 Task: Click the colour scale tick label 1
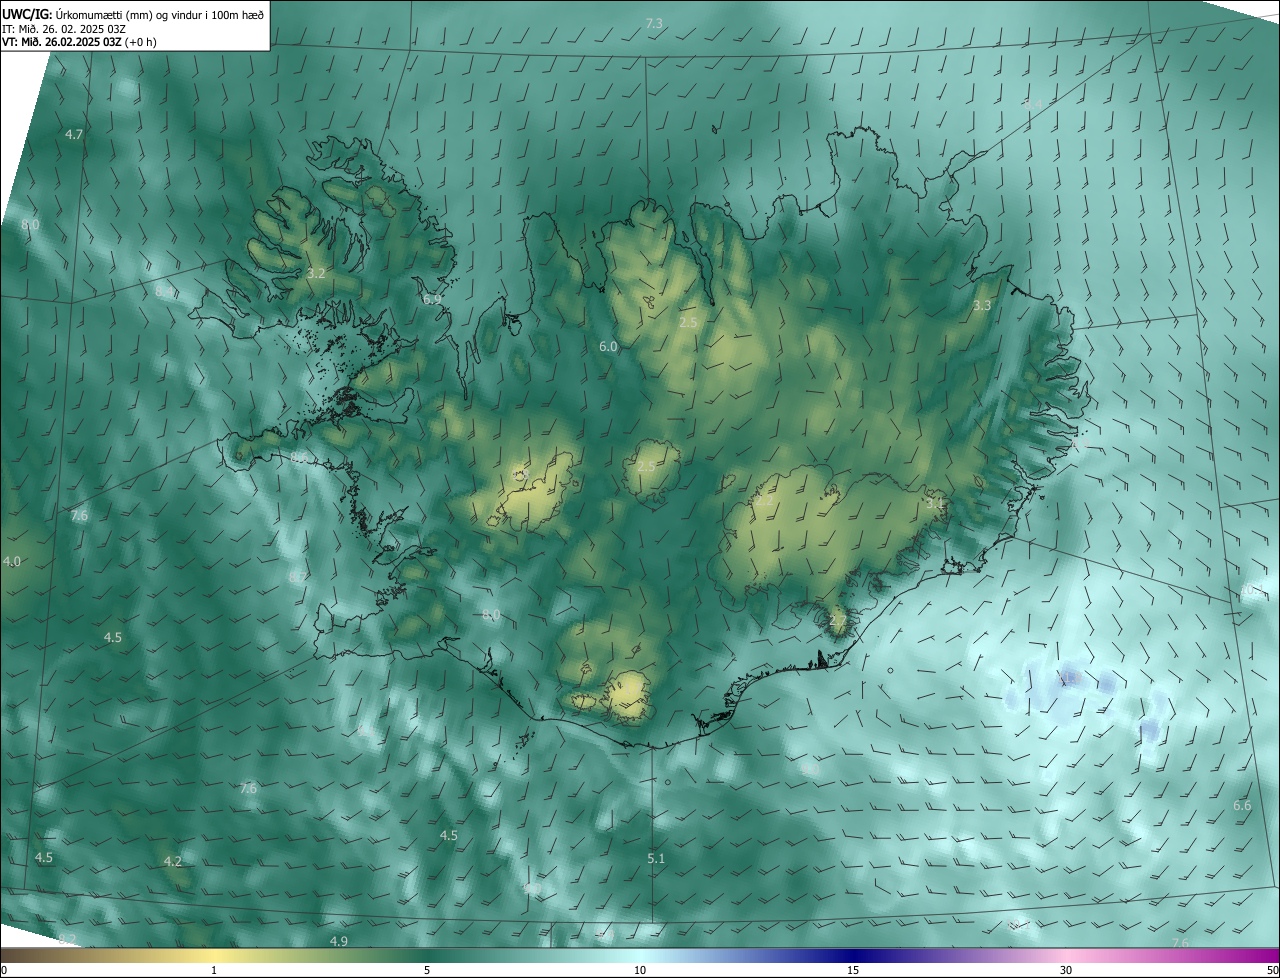click(x=214, y=970)
